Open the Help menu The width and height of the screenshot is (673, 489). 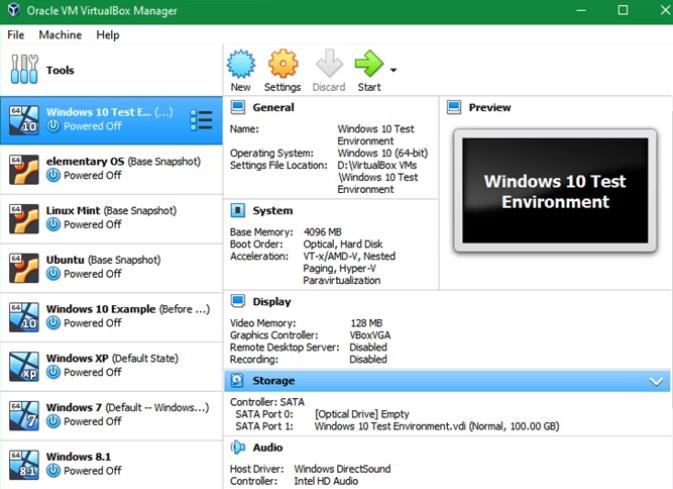[108, 35]
